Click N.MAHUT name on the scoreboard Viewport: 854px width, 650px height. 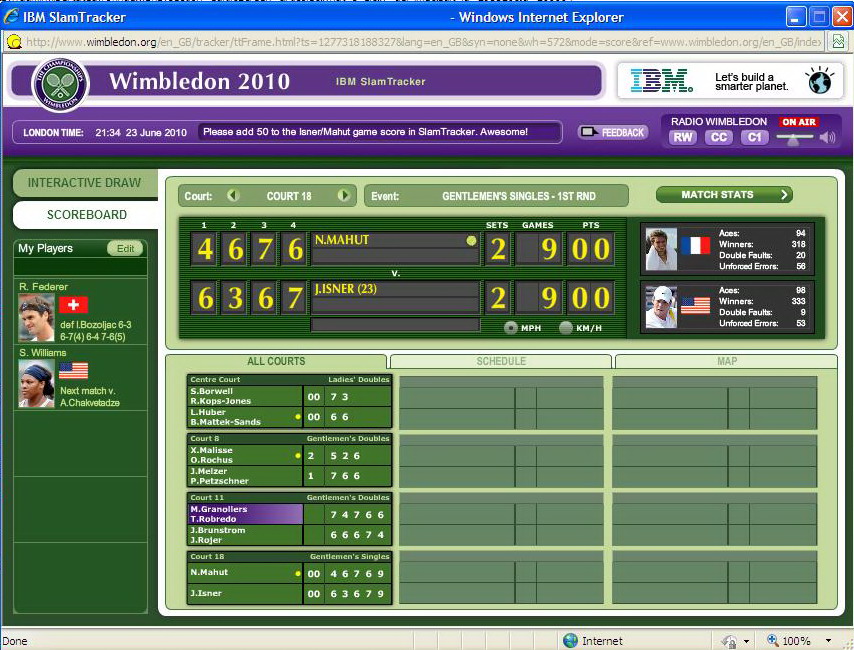pos(342,240)
